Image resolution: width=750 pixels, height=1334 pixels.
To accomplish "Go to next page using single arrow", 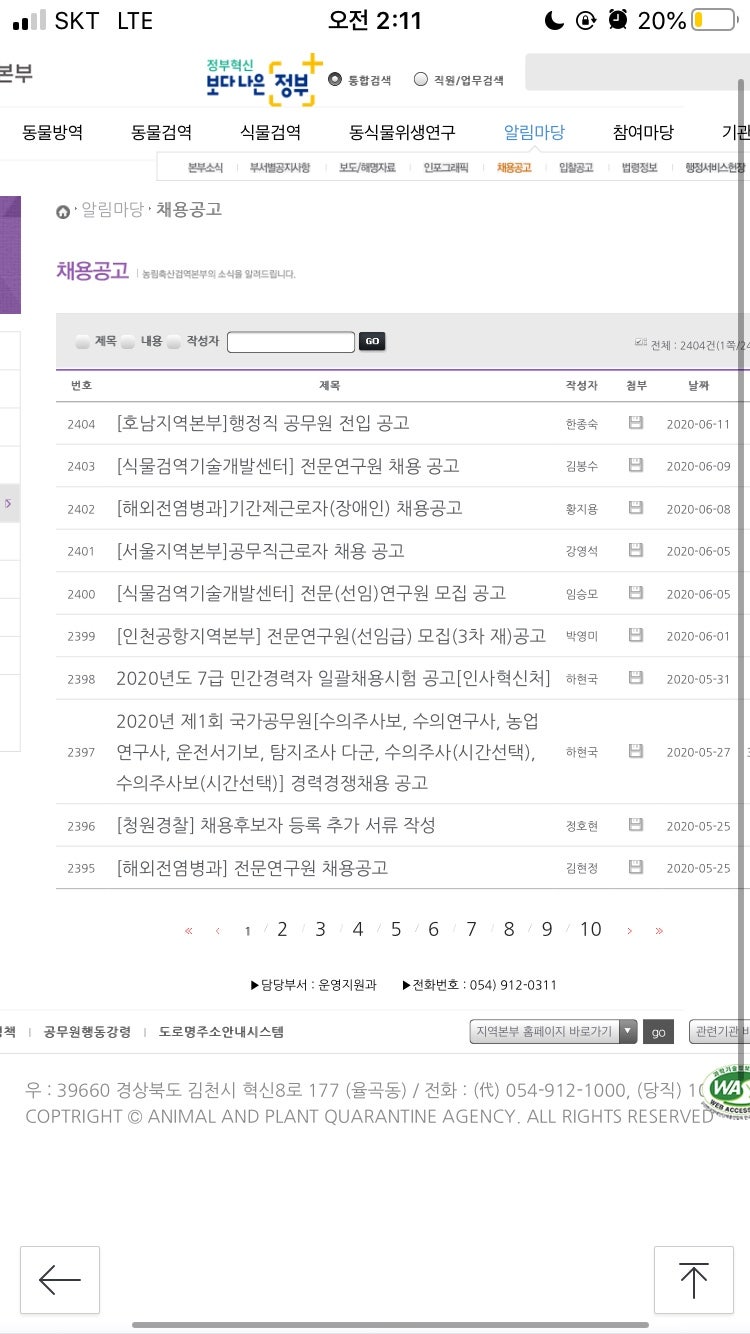I will coord(629,930).
